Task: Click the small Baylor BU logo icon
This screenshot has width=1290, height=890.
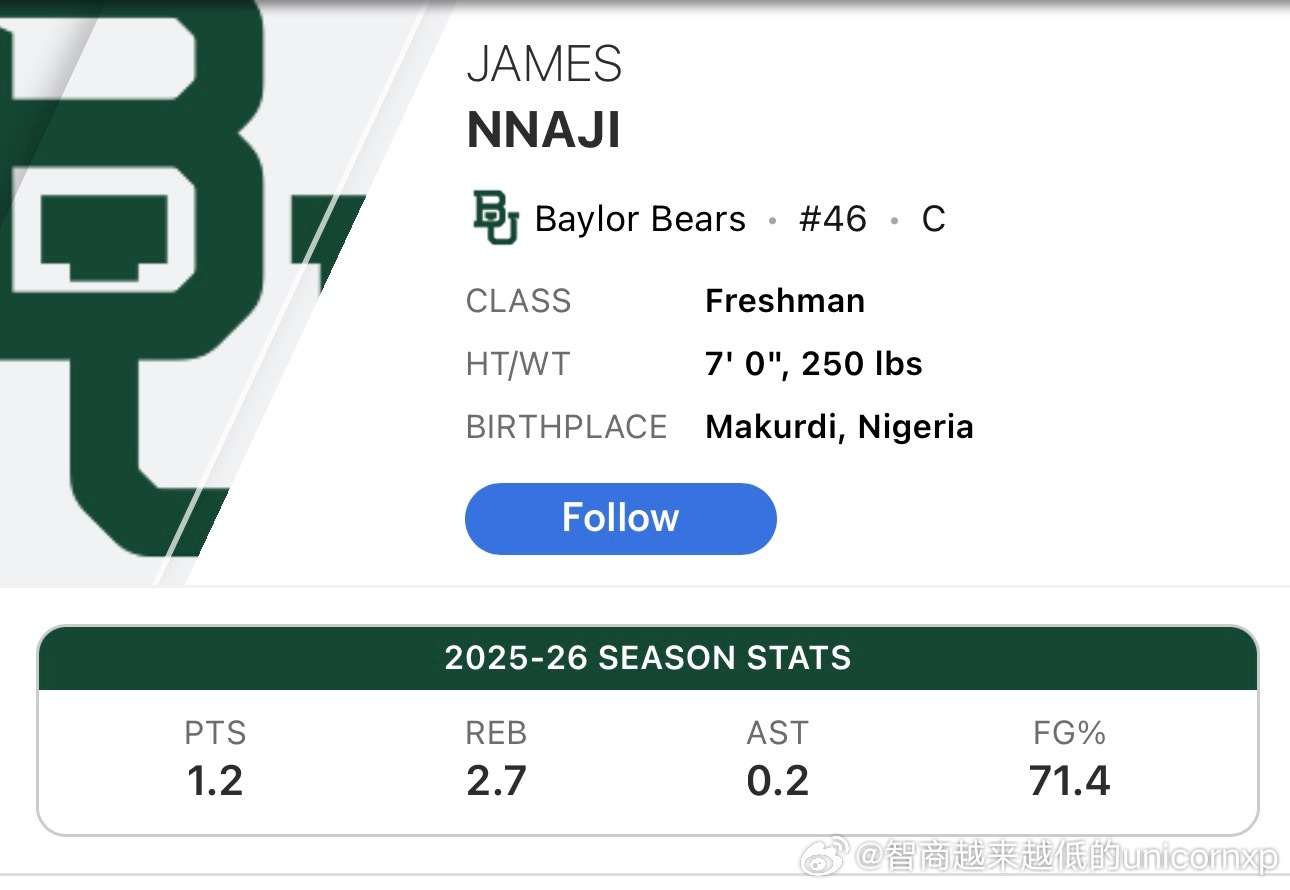Action: tap(496, 219)
